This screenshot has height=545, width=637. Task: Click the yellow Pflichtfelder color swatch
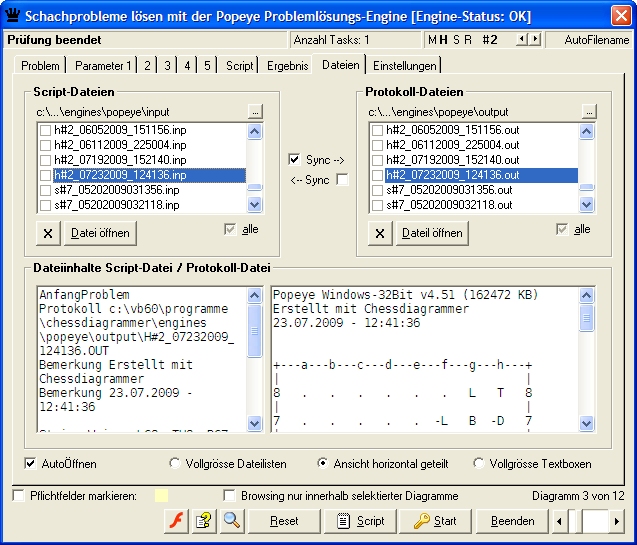click(160, 496)
